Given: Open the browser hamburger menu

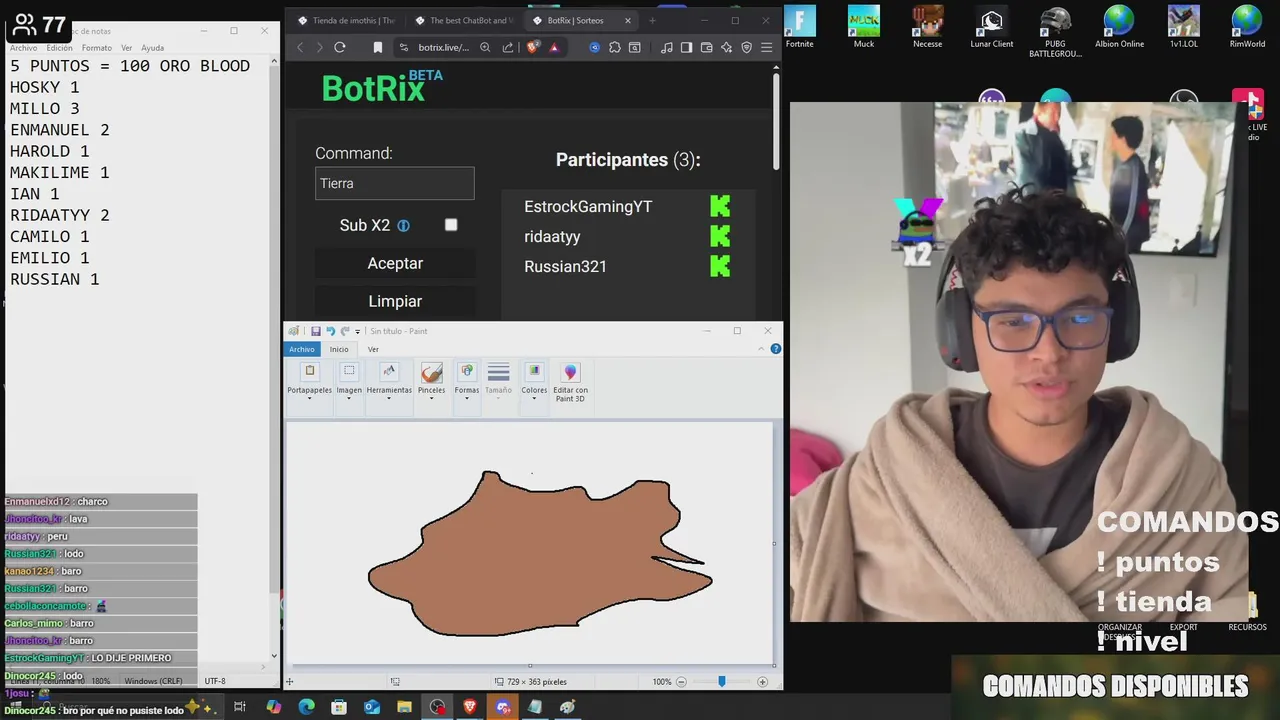Looking at the screenshot, I should point(767,47).
